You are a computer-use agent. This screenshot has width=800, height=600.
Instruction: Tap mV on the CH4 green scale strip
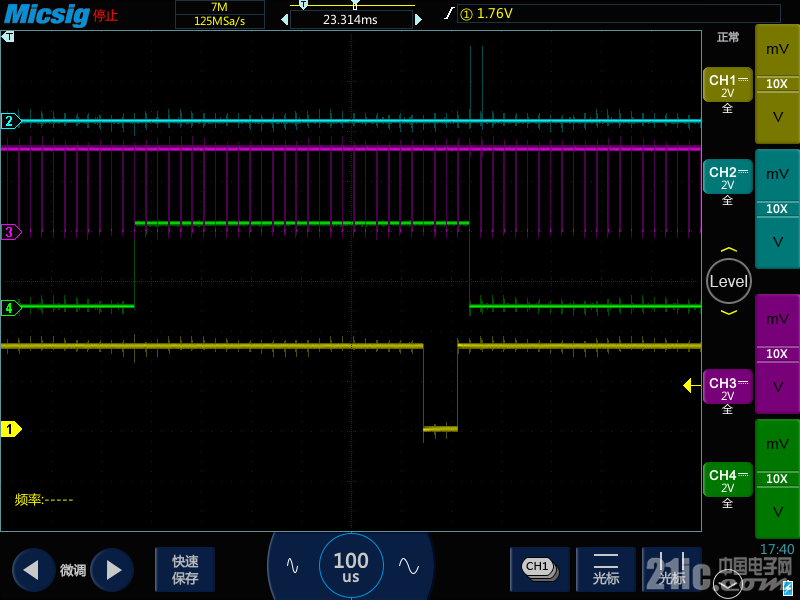pos(777,444)
